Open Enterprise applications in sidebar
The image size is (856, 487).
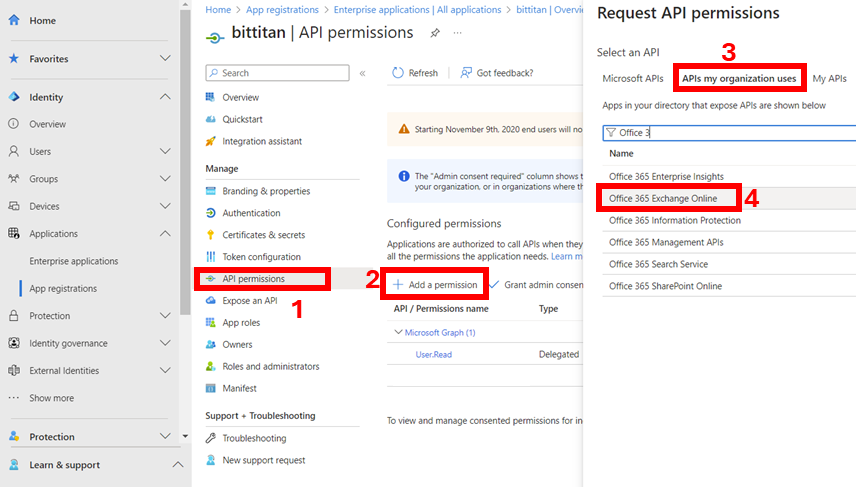pyautogui.click(x=74, y=261)
